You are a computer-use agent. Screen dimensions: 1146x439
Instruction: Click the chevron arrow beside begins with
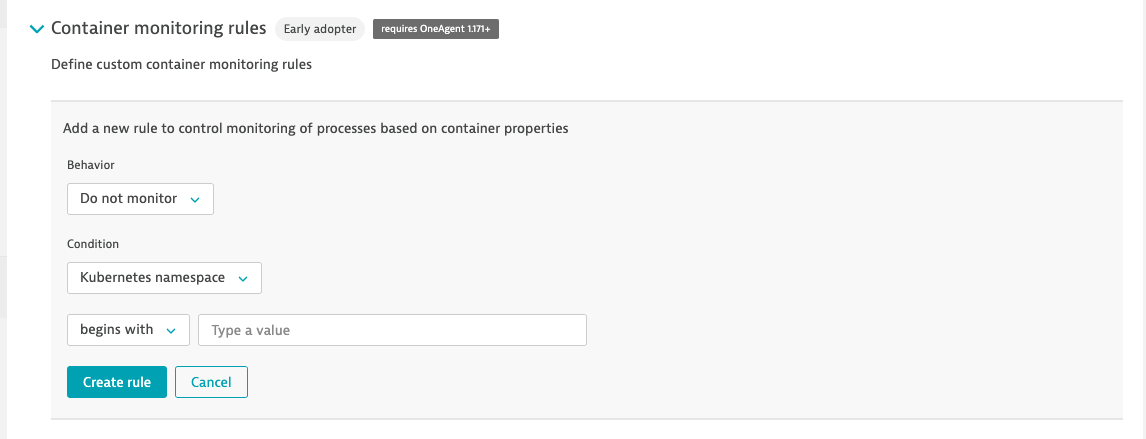[x=171, y=331]
